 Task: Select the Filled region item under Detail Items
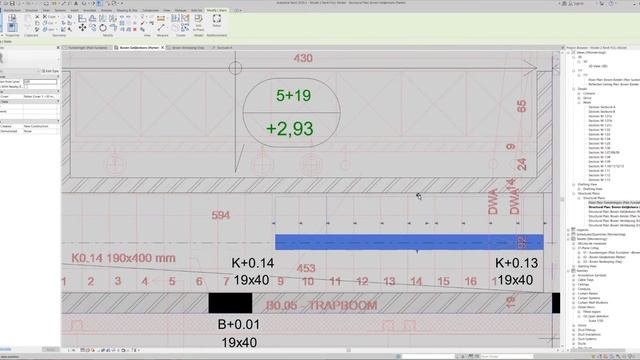592,311
